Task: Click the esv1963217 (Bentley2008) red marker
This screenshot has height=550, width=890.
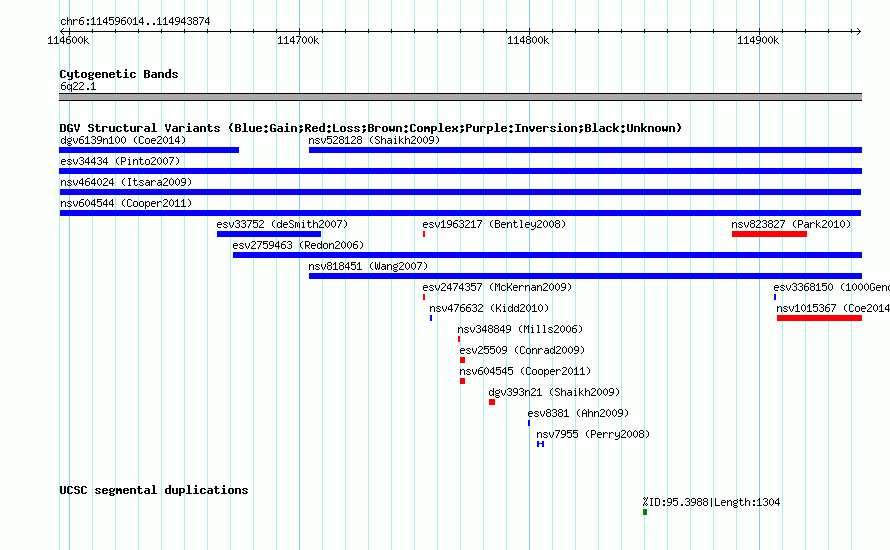Action: pyautogui.click(x=424, y=234)
